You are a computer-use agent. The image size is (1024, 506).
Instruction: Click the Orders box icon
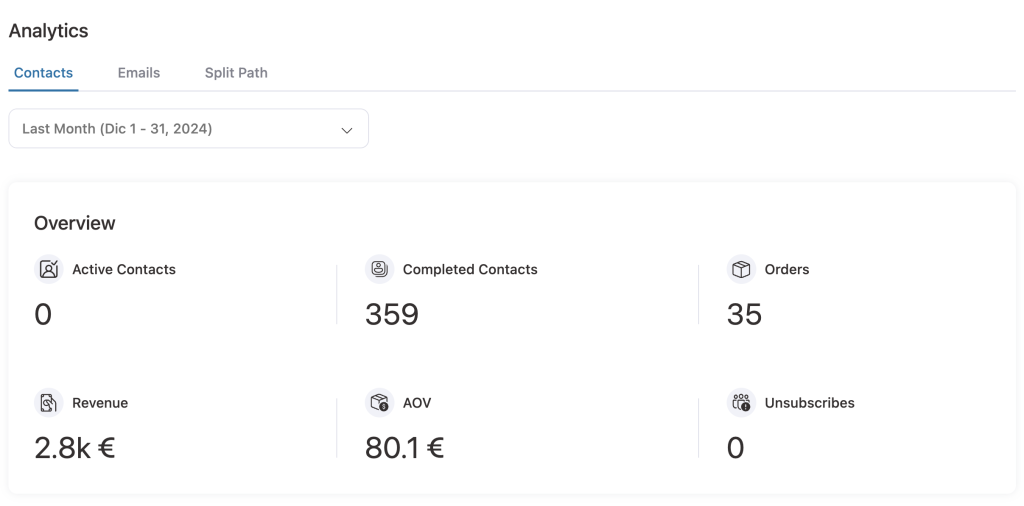click(x=741, y=269)
